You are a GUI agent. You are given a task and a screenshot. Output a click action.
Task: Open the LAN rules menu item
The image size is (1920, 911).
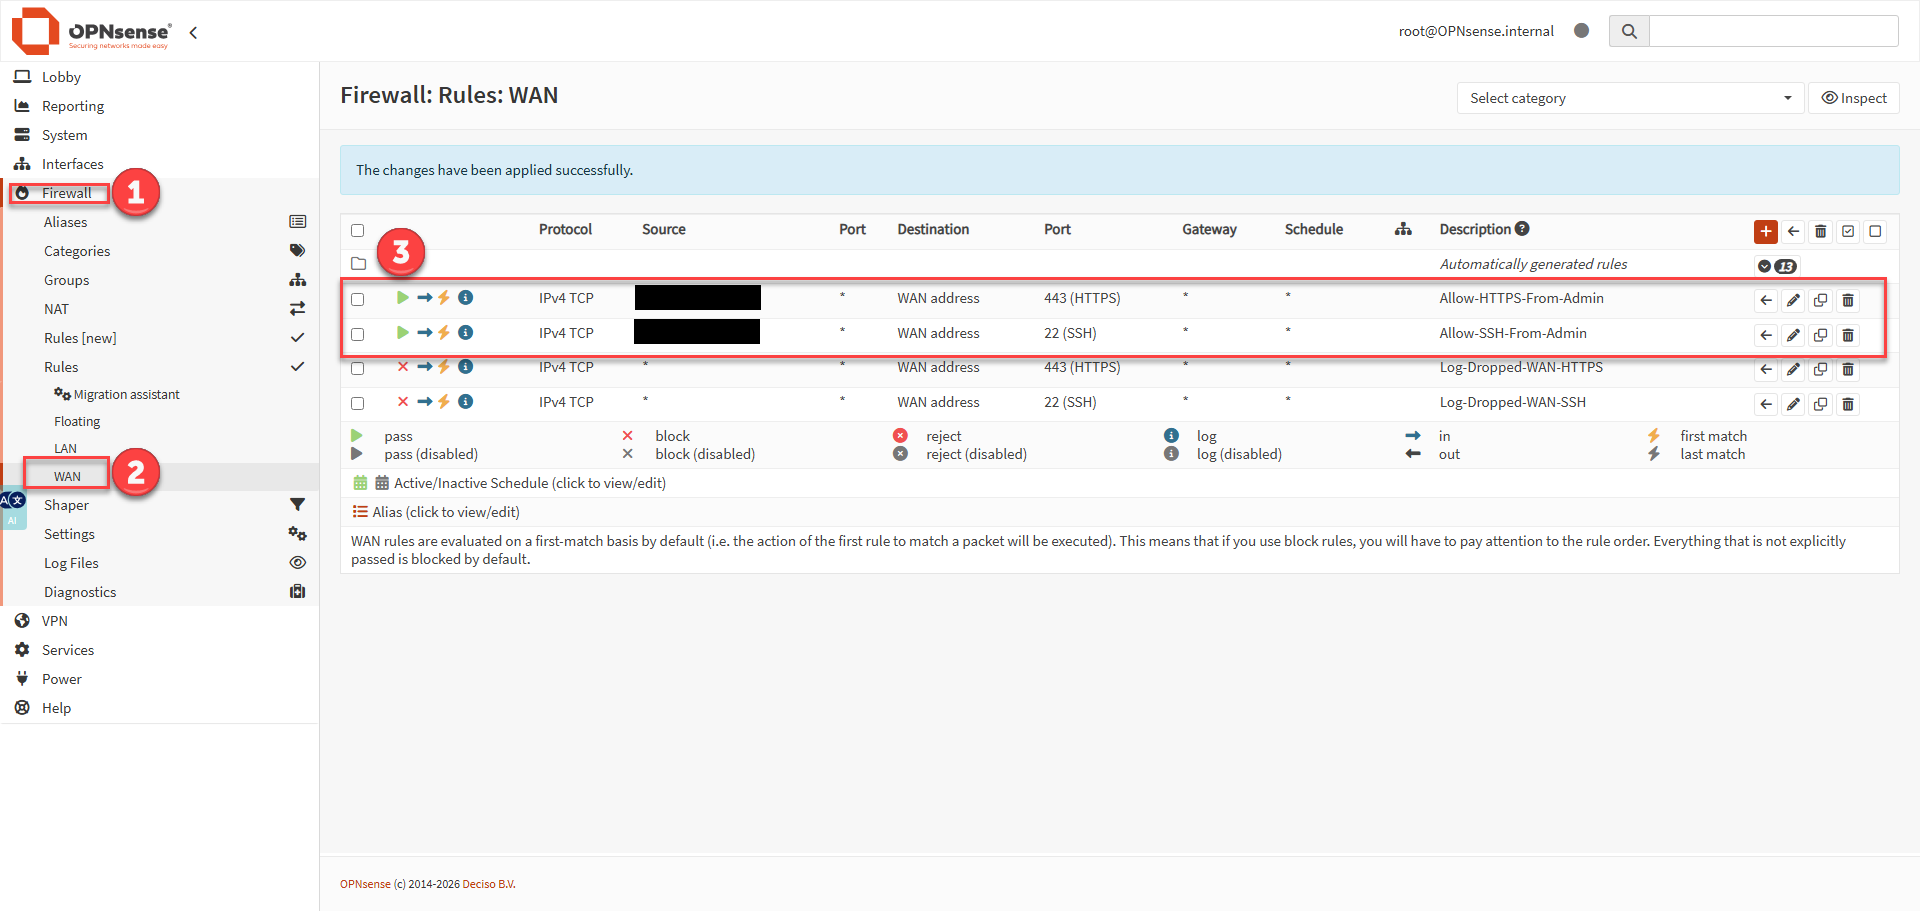point(66,449)
